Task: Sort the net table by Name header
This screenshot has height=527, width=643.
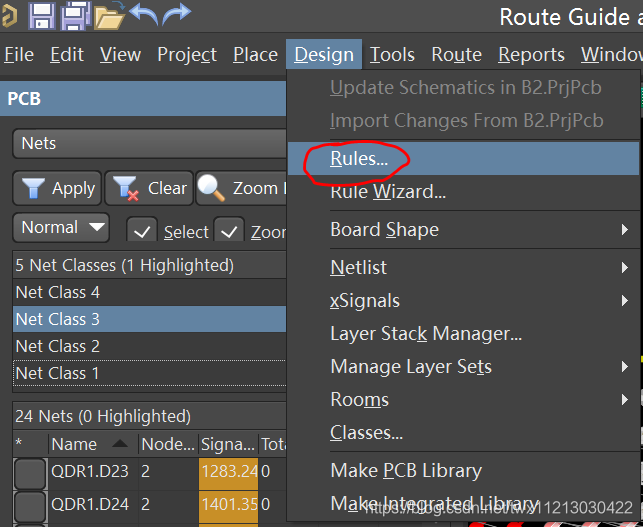Action: pyautogui.click(x=93, y=444)
